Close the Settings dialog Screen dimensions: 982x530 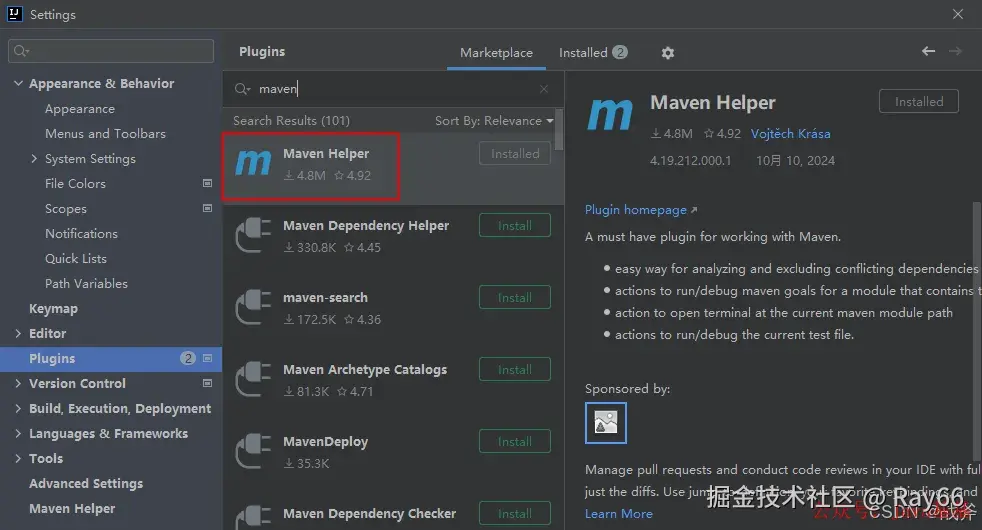coord(958,14)
